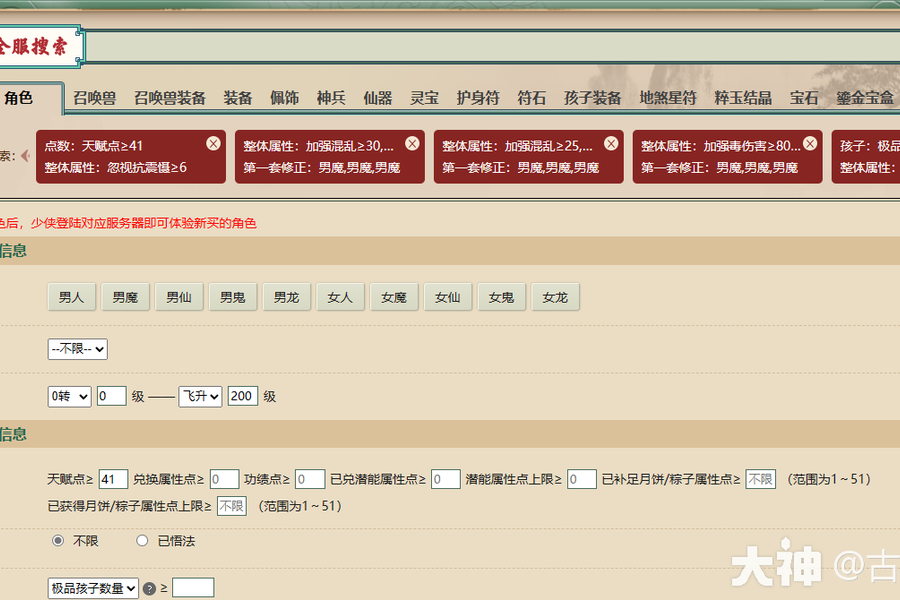Image resolution: width=900 pixels, height=600 pixels.
Task: Open the 宝石 tab
Action: pyautogui.click(x=804, y=98)
